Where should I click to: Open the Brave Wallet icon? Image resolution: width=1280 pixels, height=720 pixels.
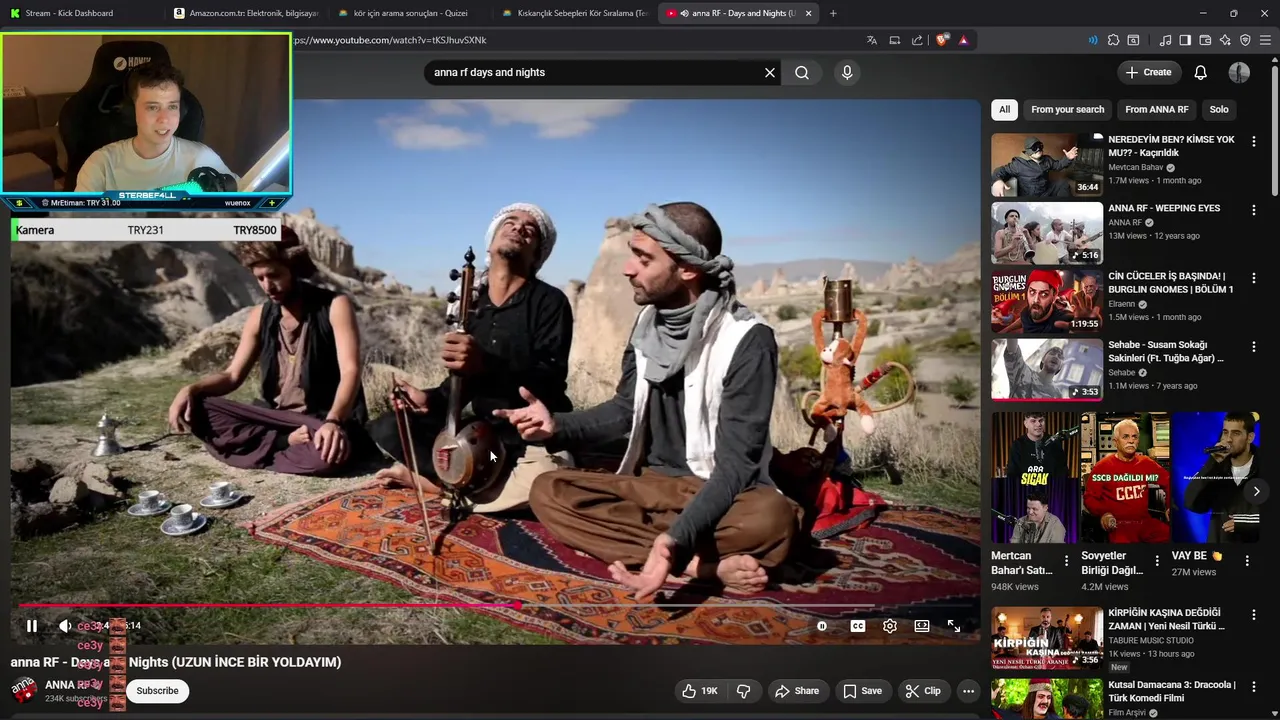1205,40
